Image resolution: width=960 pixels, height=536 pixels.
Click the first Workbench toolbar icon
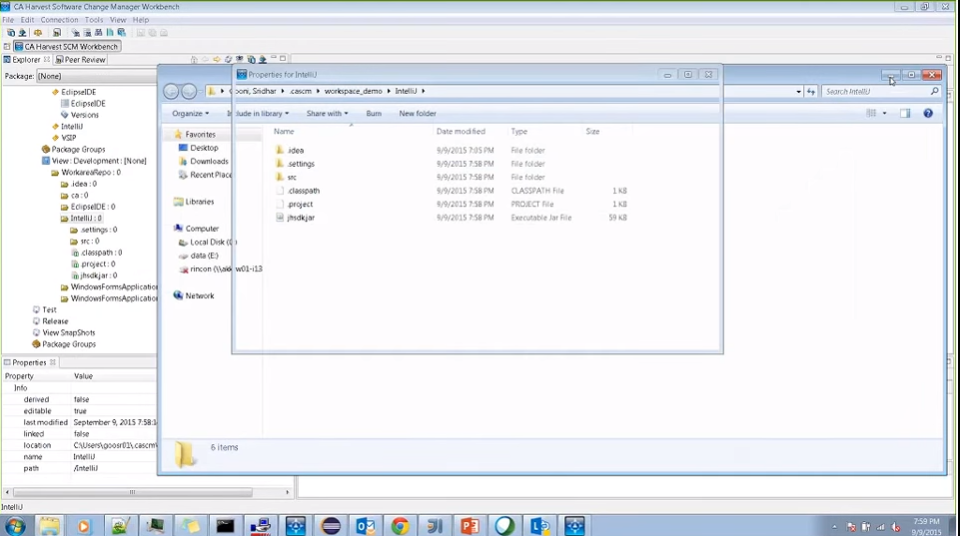coord(10,32)
